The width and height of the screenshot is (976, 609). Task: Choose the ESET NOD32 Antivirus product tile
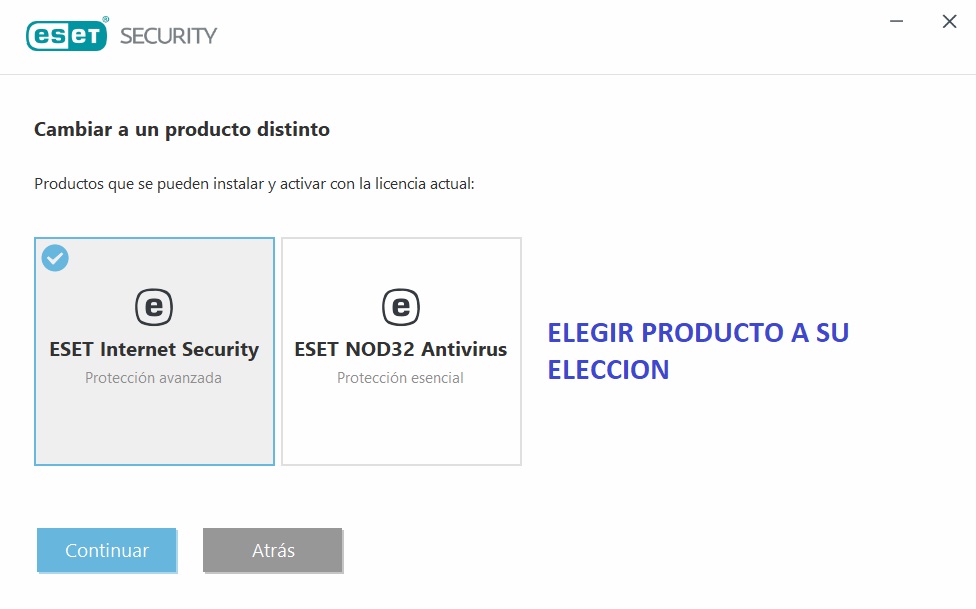[x=401, y=420]
